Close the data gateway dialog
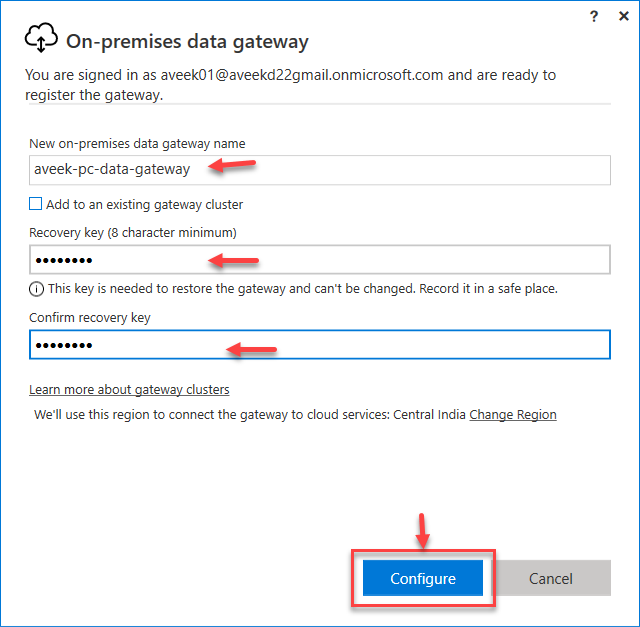 point(623,16)
